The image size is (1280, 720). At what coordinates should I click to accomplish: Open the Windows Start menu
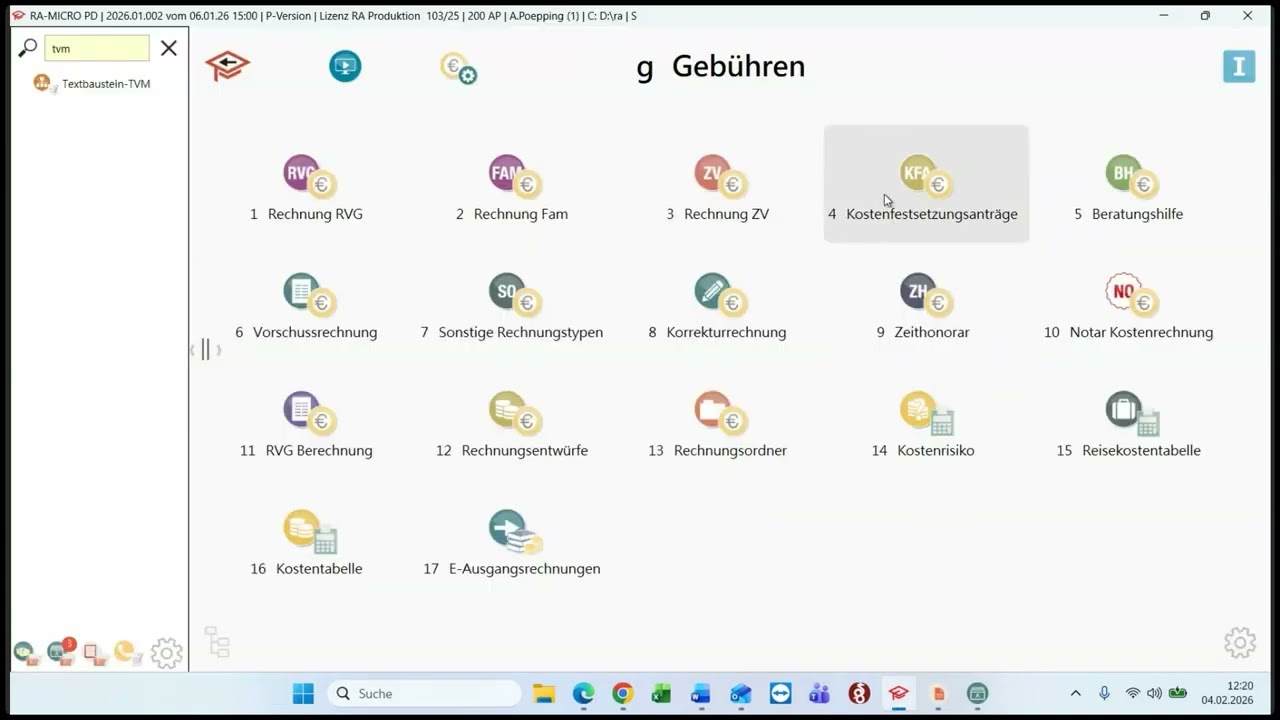[x=303, y=693]
